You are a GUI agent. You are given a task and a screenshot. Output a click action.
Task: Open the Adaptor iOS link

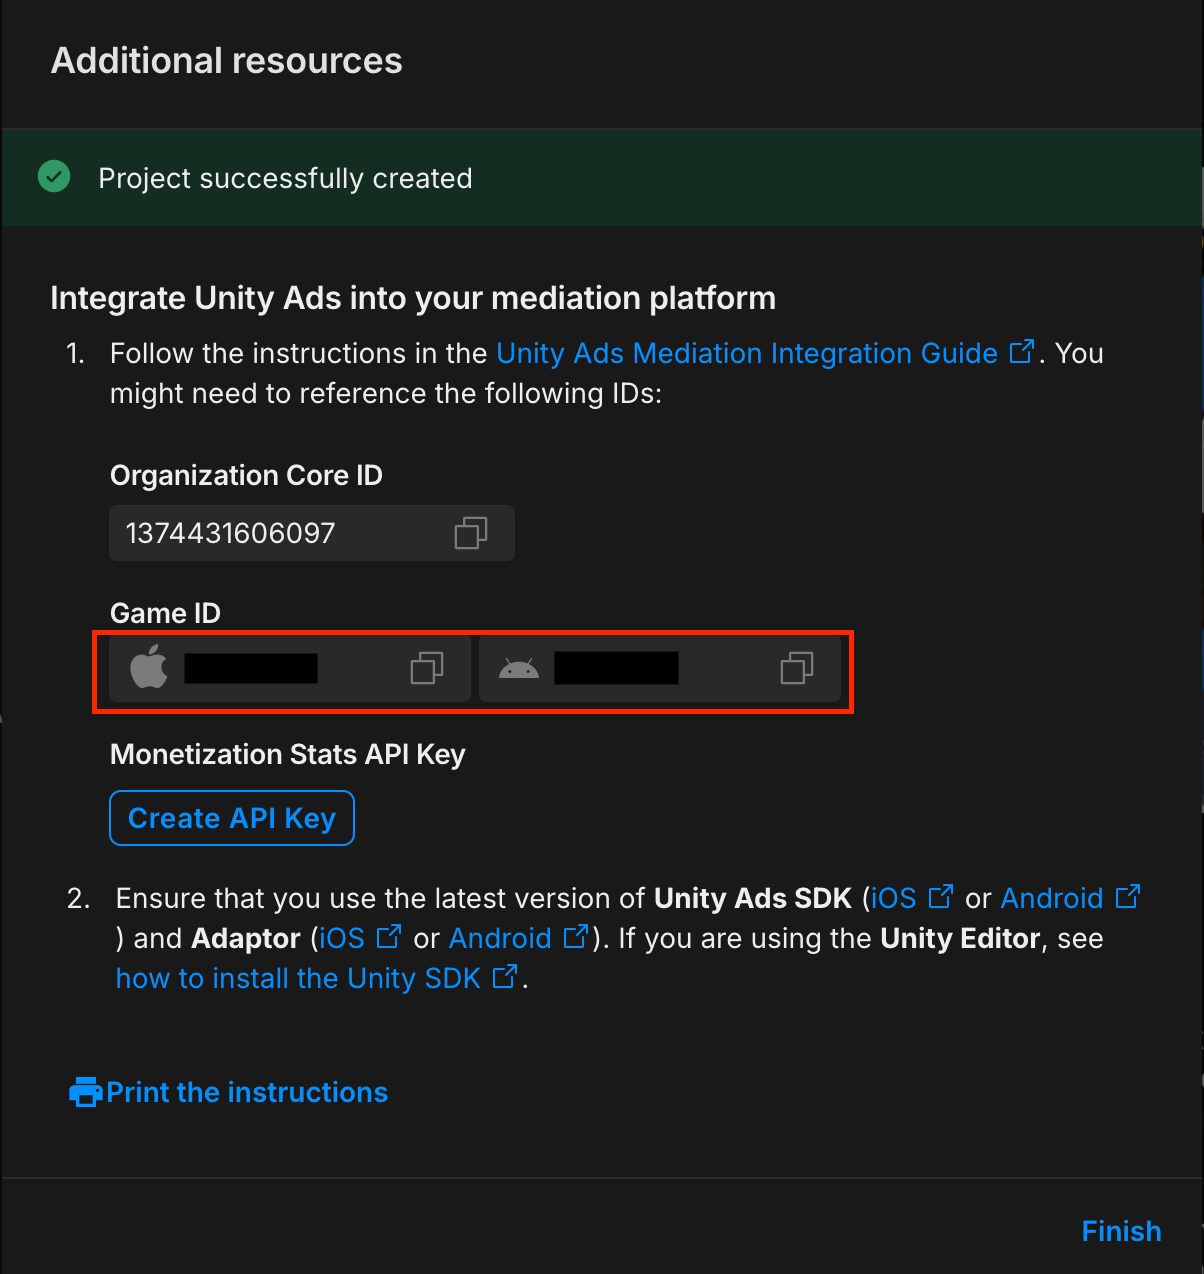(x=342, y=938)
